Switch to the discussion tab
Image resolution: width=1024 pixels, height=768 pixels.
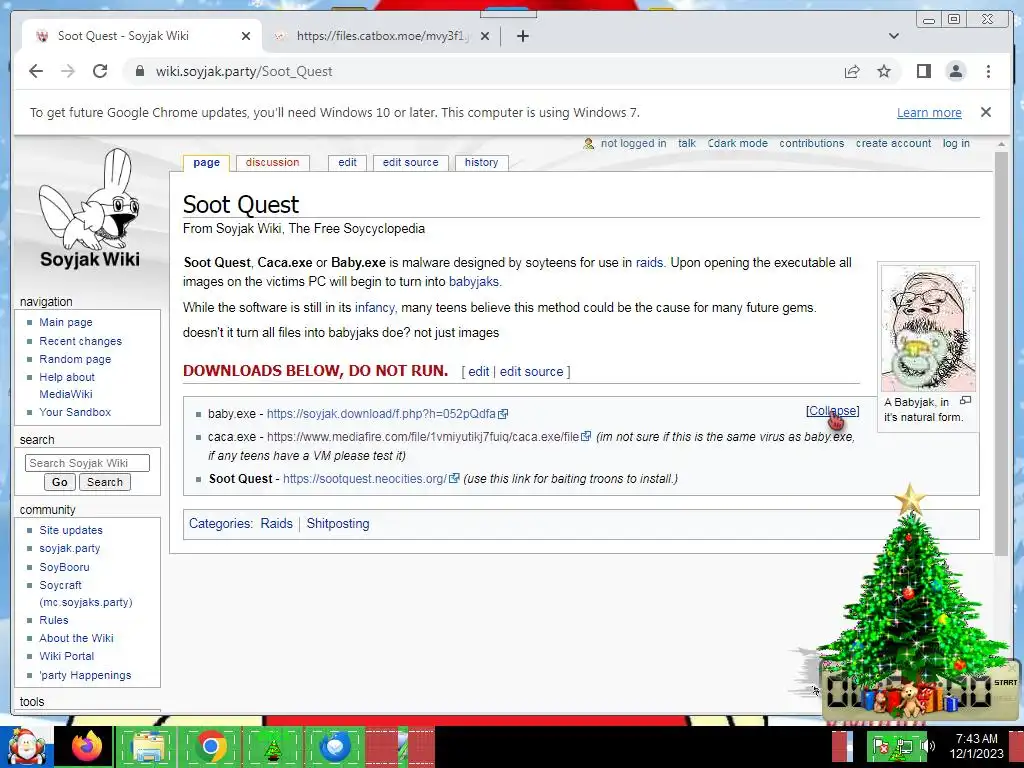click(x=272, y=163)
